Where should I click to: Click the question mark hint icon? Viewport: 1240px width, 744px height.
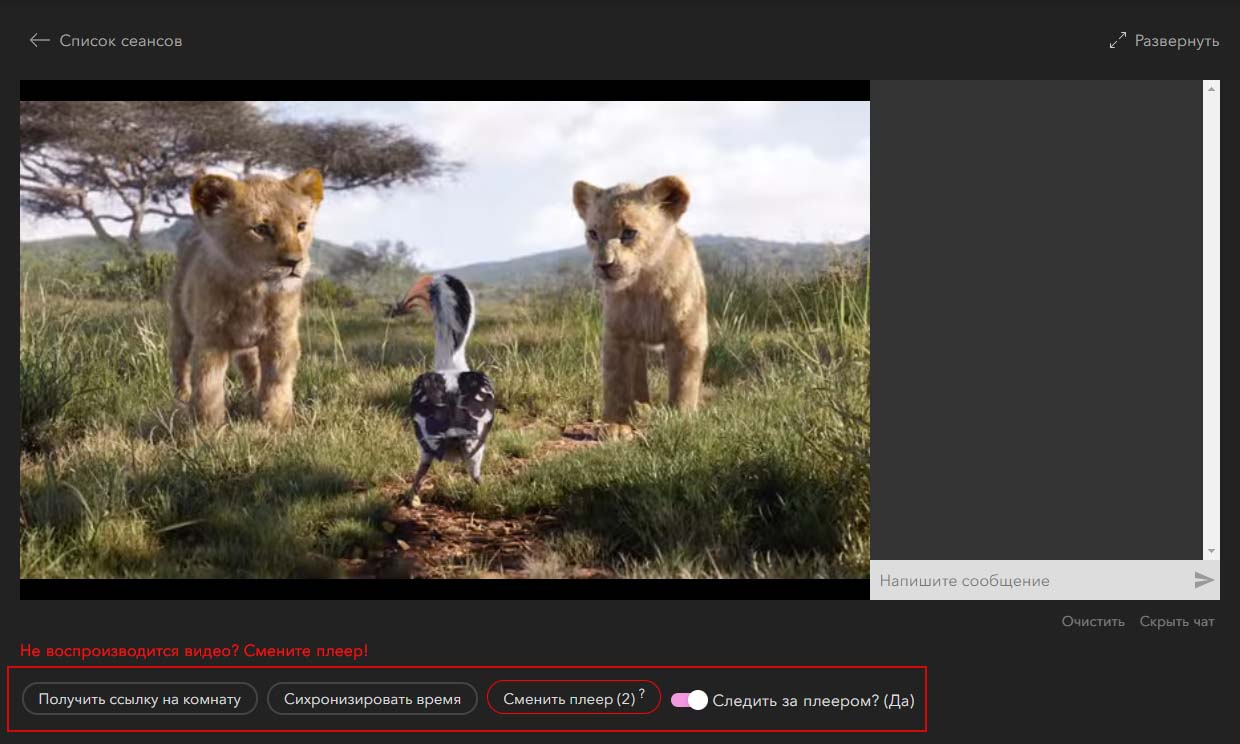pos(642,694)
